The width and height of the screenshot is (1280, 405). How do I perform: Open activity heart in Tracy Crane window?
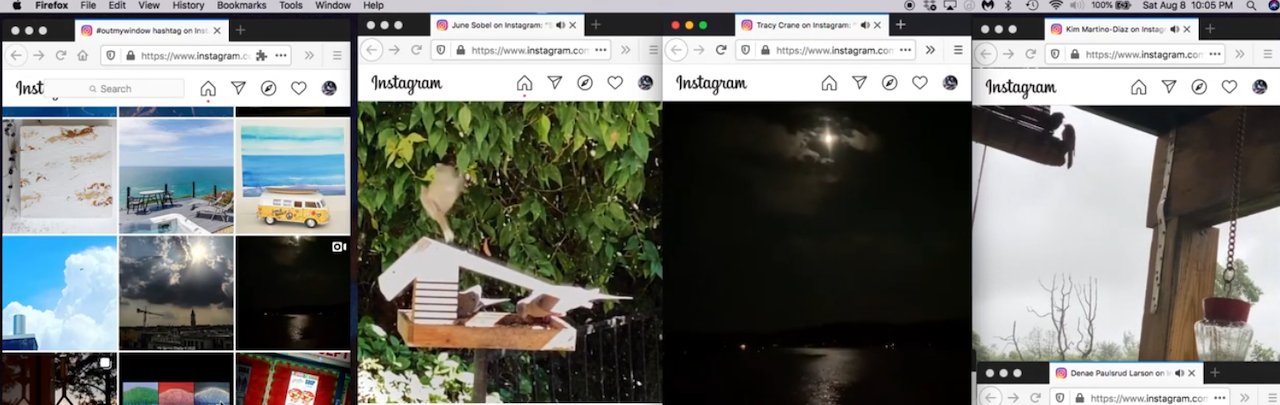coord(920,83)
